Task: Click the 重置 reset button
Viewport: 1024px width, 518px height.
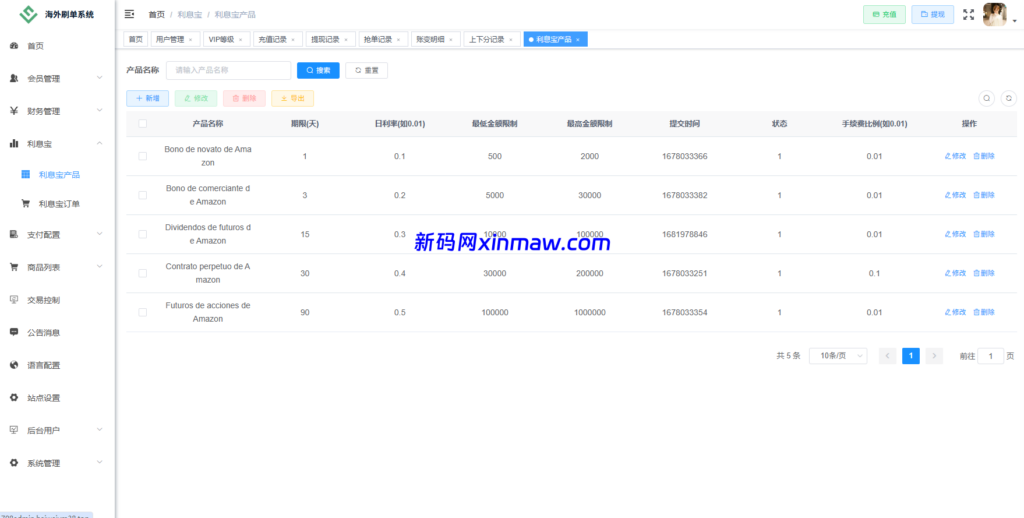Action: (366, 70)
